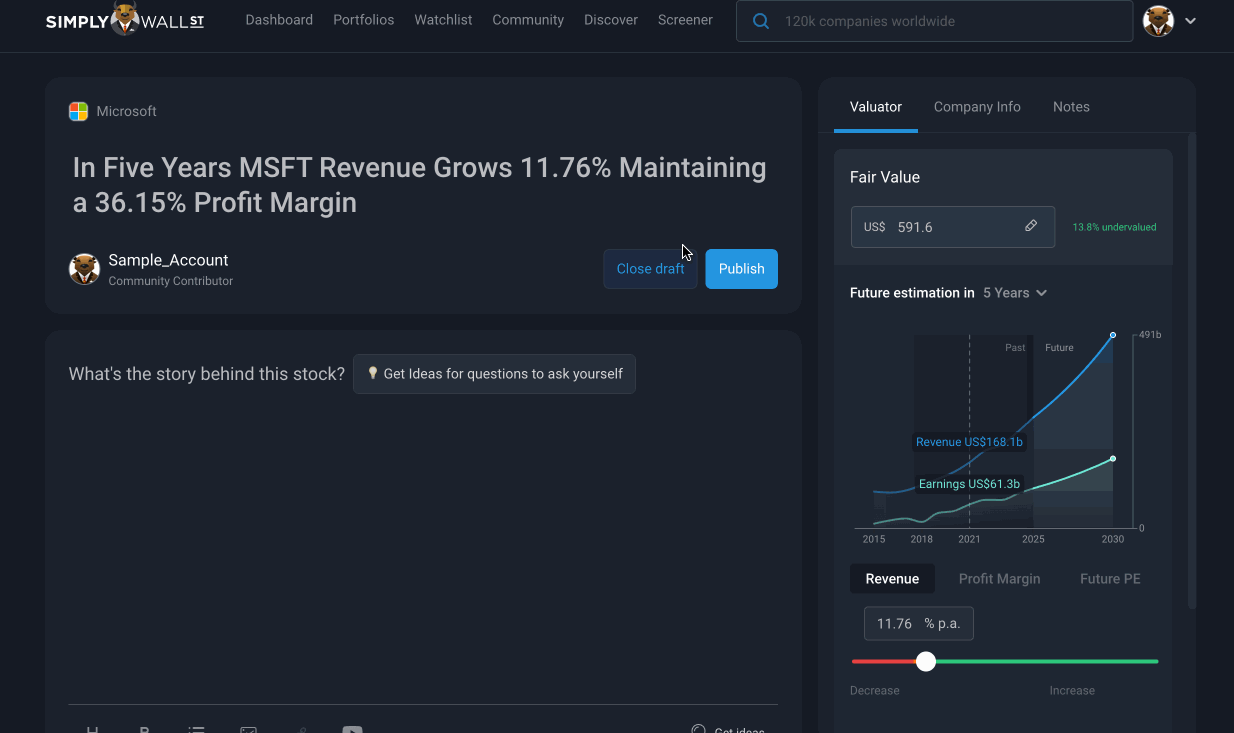1234x733 pixels.
Task: Click the green Increase side of slider
Action: [1047, 661]
